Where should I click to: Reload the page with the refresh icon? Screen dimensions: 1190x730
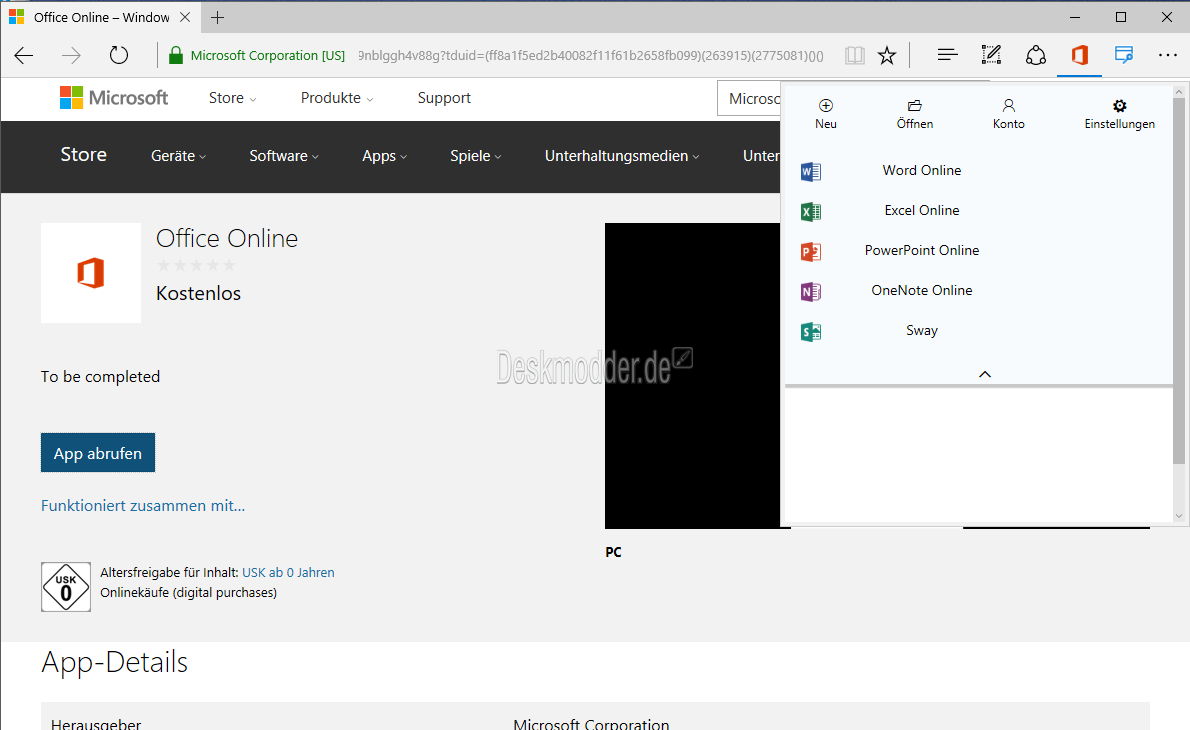tap(119, 55)
